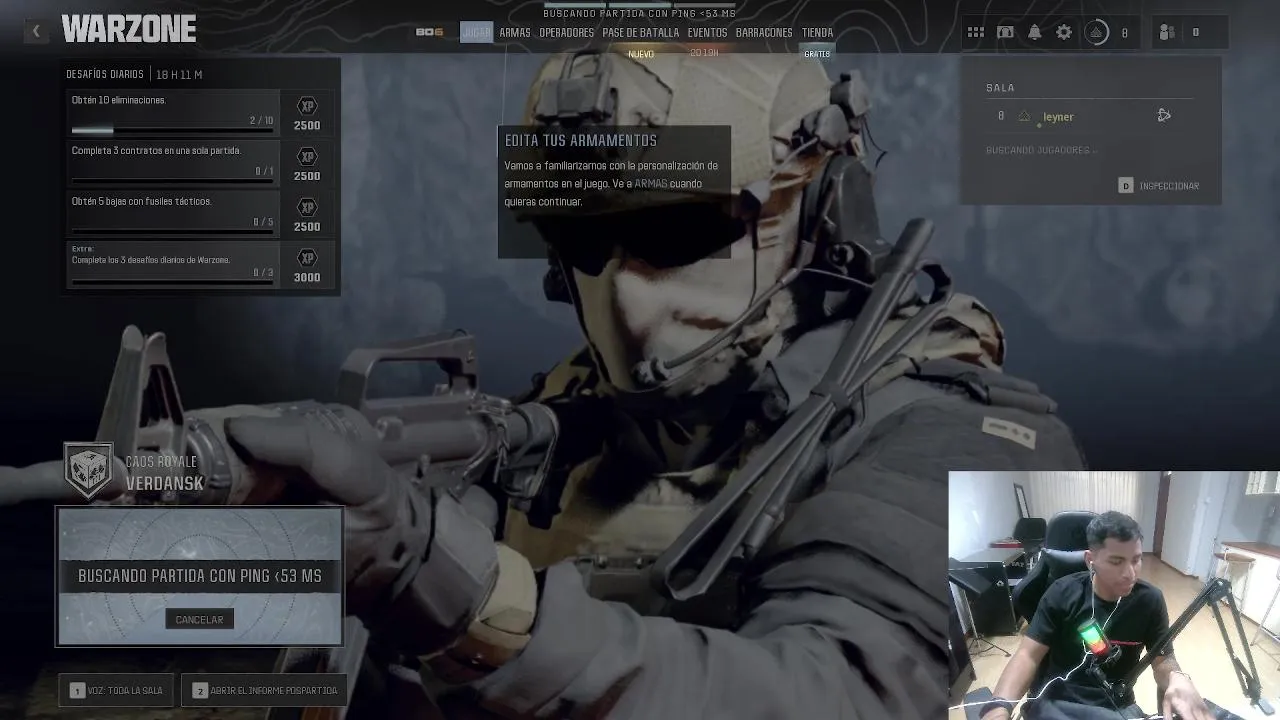
Task: Click the streamer webcam overlay
Action: click(x=1113, y=595)
